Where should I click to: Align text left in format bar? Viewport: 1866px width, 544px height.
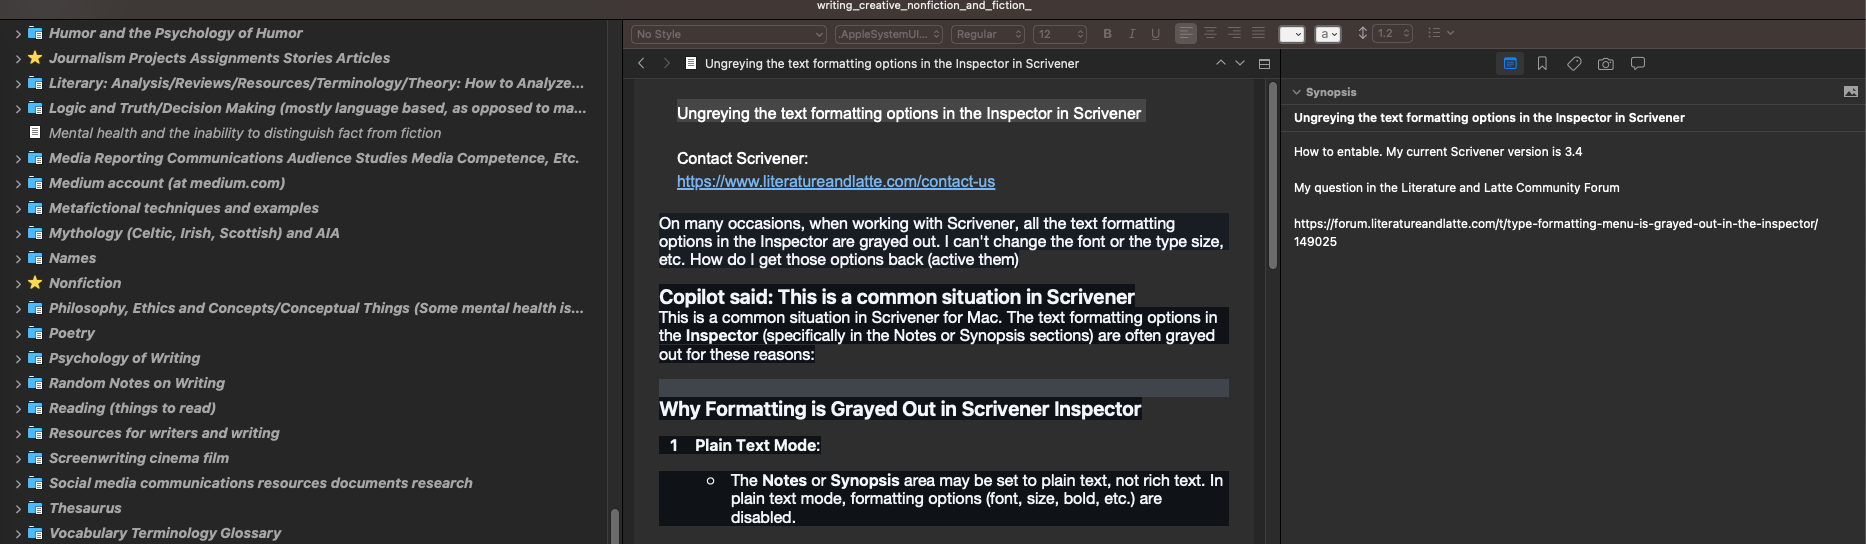(x=1185, y=34)
